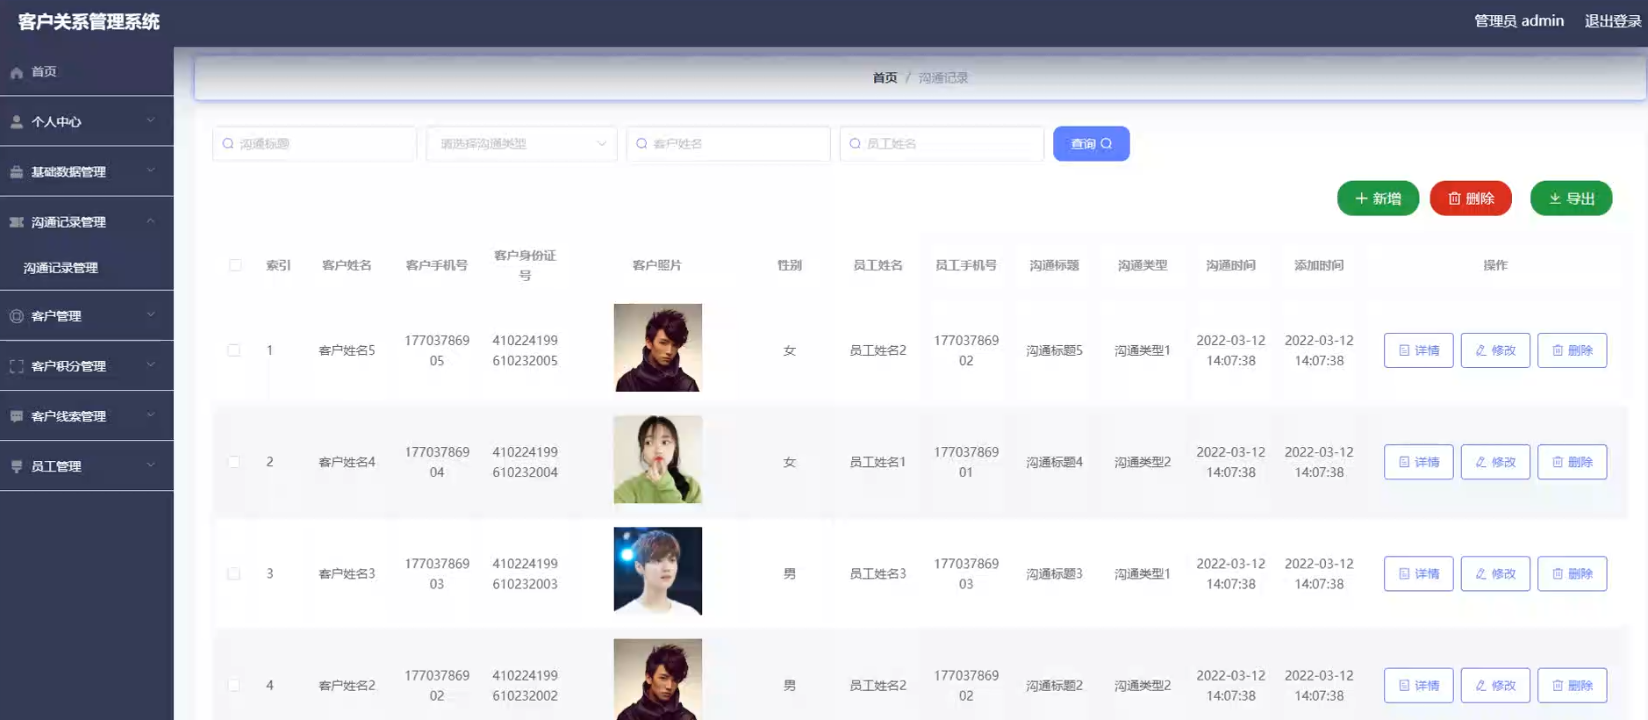This screenshot has width=1648, height=720.
Task: Click the icon beside 基础数据管理
Action: click(x=16, y=172)
